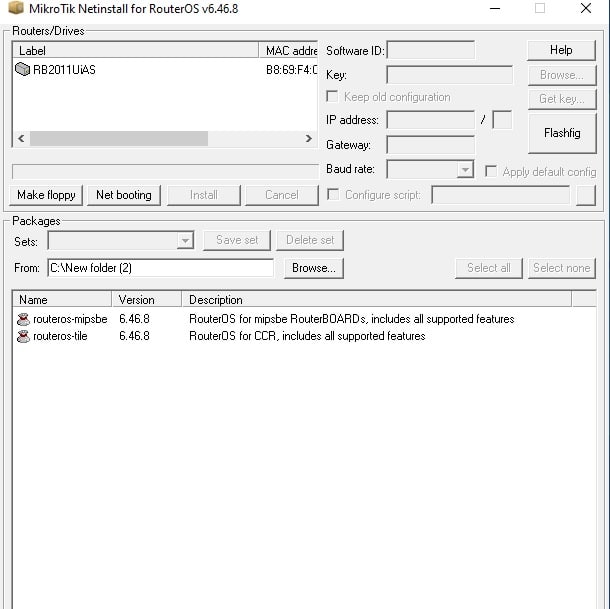Browse for the packages From folder
Image resolution: width=610 pixels, height=609 pixels.
[314, 268]
